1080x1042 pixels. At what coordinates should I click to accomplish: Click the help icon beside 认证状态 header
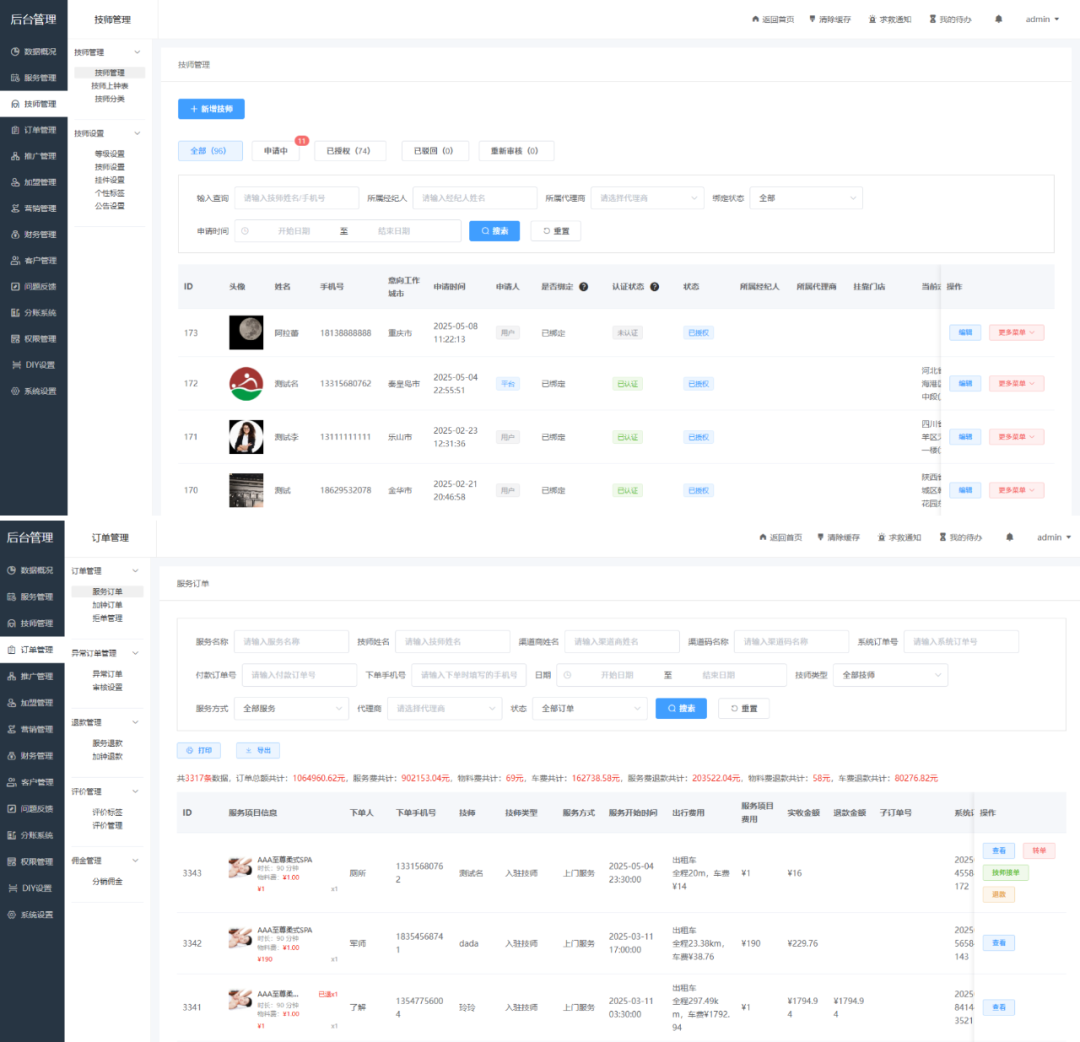pyautogui.click(x=654, y=287)
